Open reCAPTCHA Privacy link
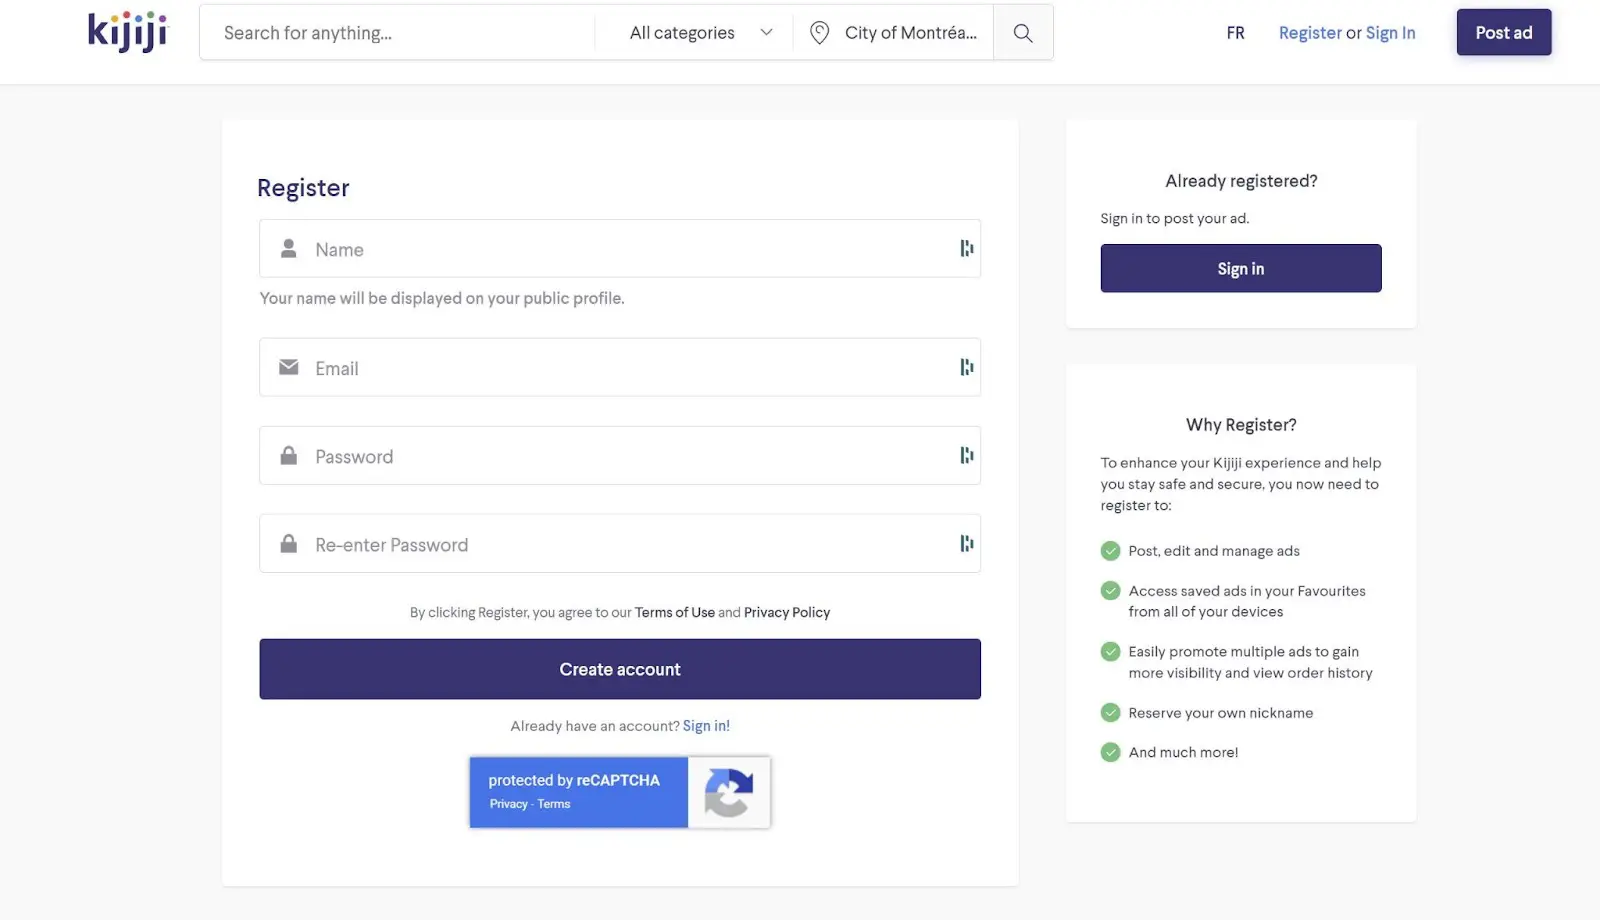The width and height of the screenshot is (1600, 920). (x=508, y=804)
